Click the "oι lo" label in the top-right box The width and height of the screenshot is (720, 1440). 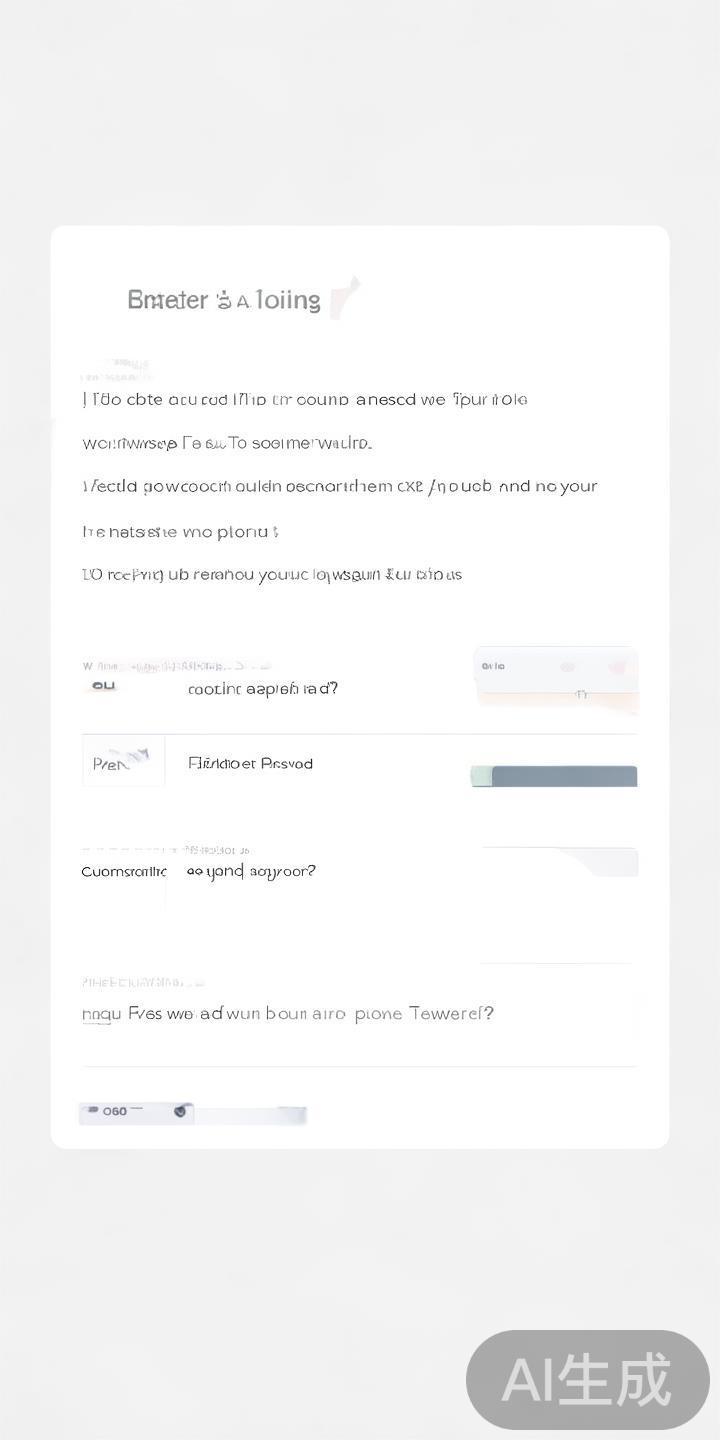493,666
